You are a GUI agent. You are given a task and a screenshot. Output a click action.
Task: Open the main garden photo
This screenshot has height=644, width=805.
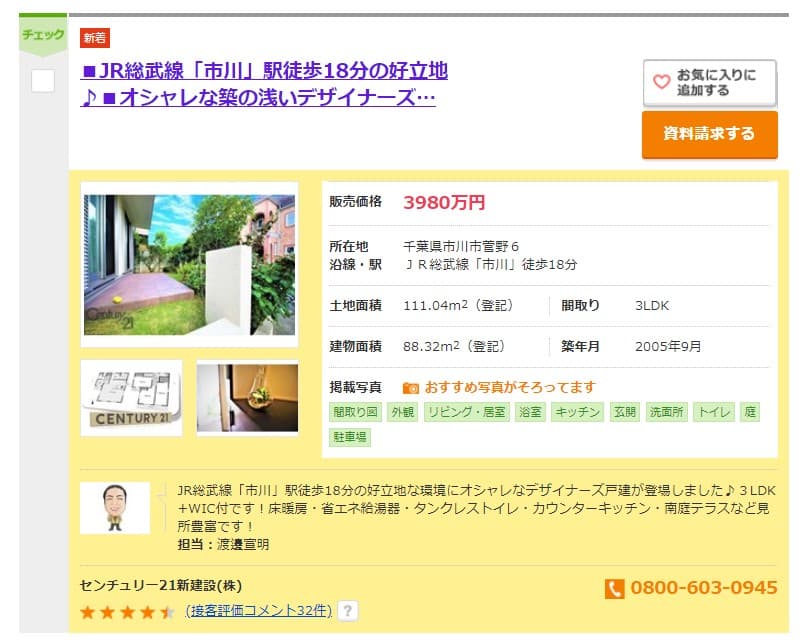[189, 264]
